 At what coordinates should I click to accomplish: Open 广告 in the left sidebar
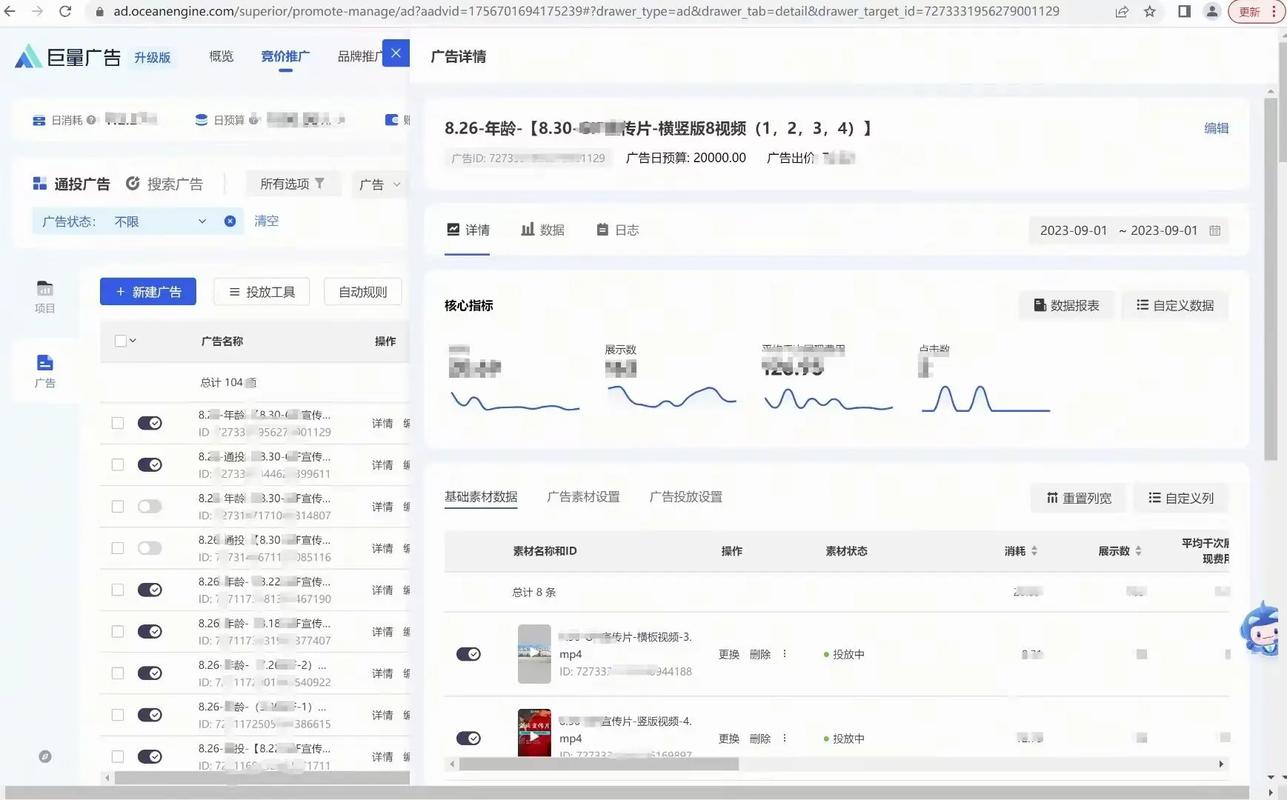[45, 371]
